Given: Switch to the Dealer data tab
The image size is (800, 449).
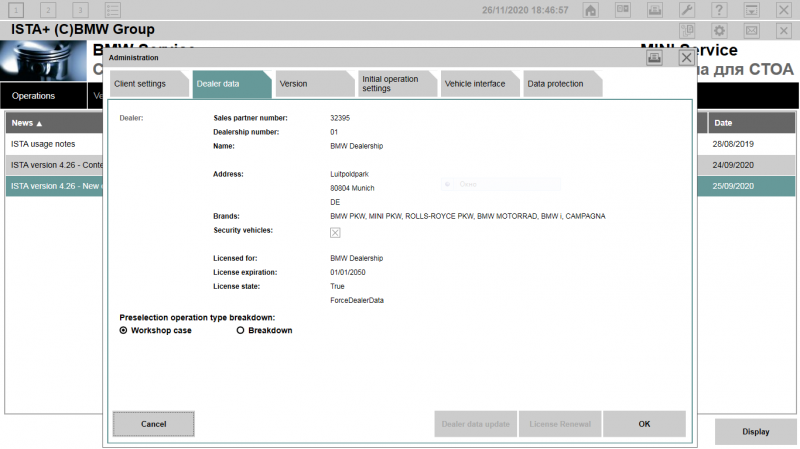Looking at the screenshot, I should point(231,84).
